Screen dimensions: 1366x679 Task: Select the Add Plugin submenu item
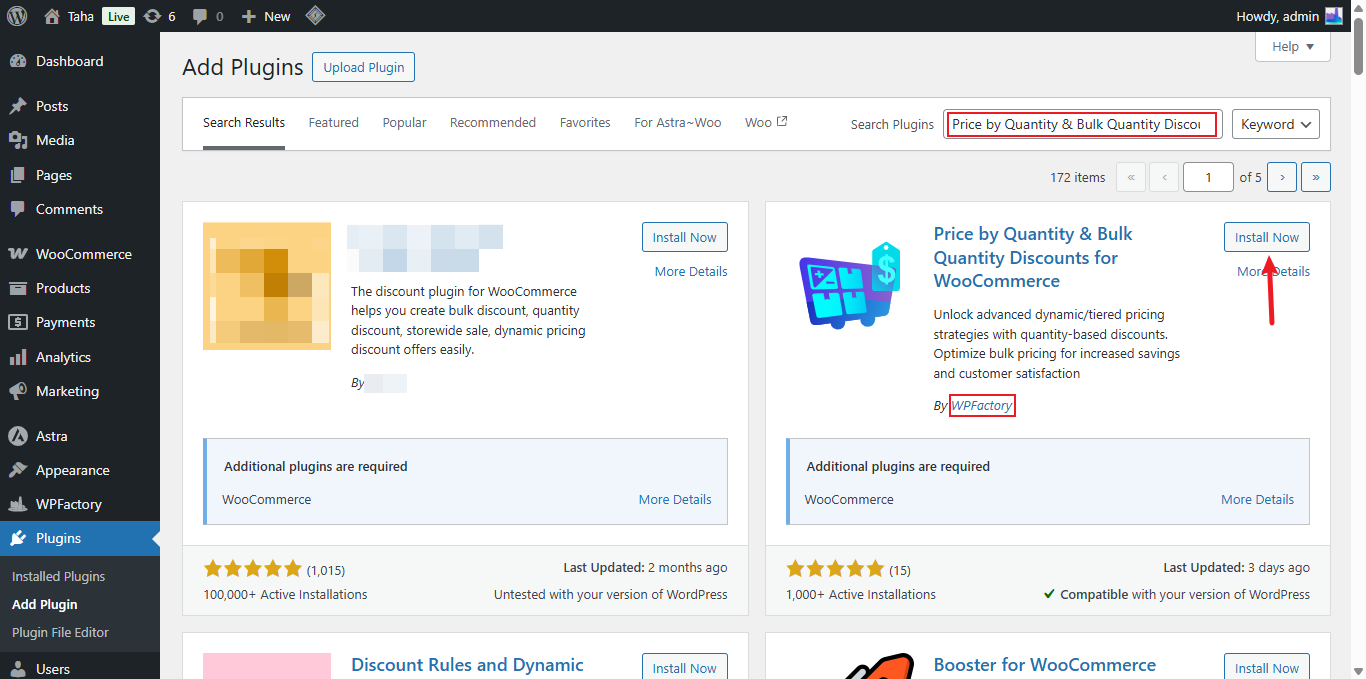tap(44, 604)
